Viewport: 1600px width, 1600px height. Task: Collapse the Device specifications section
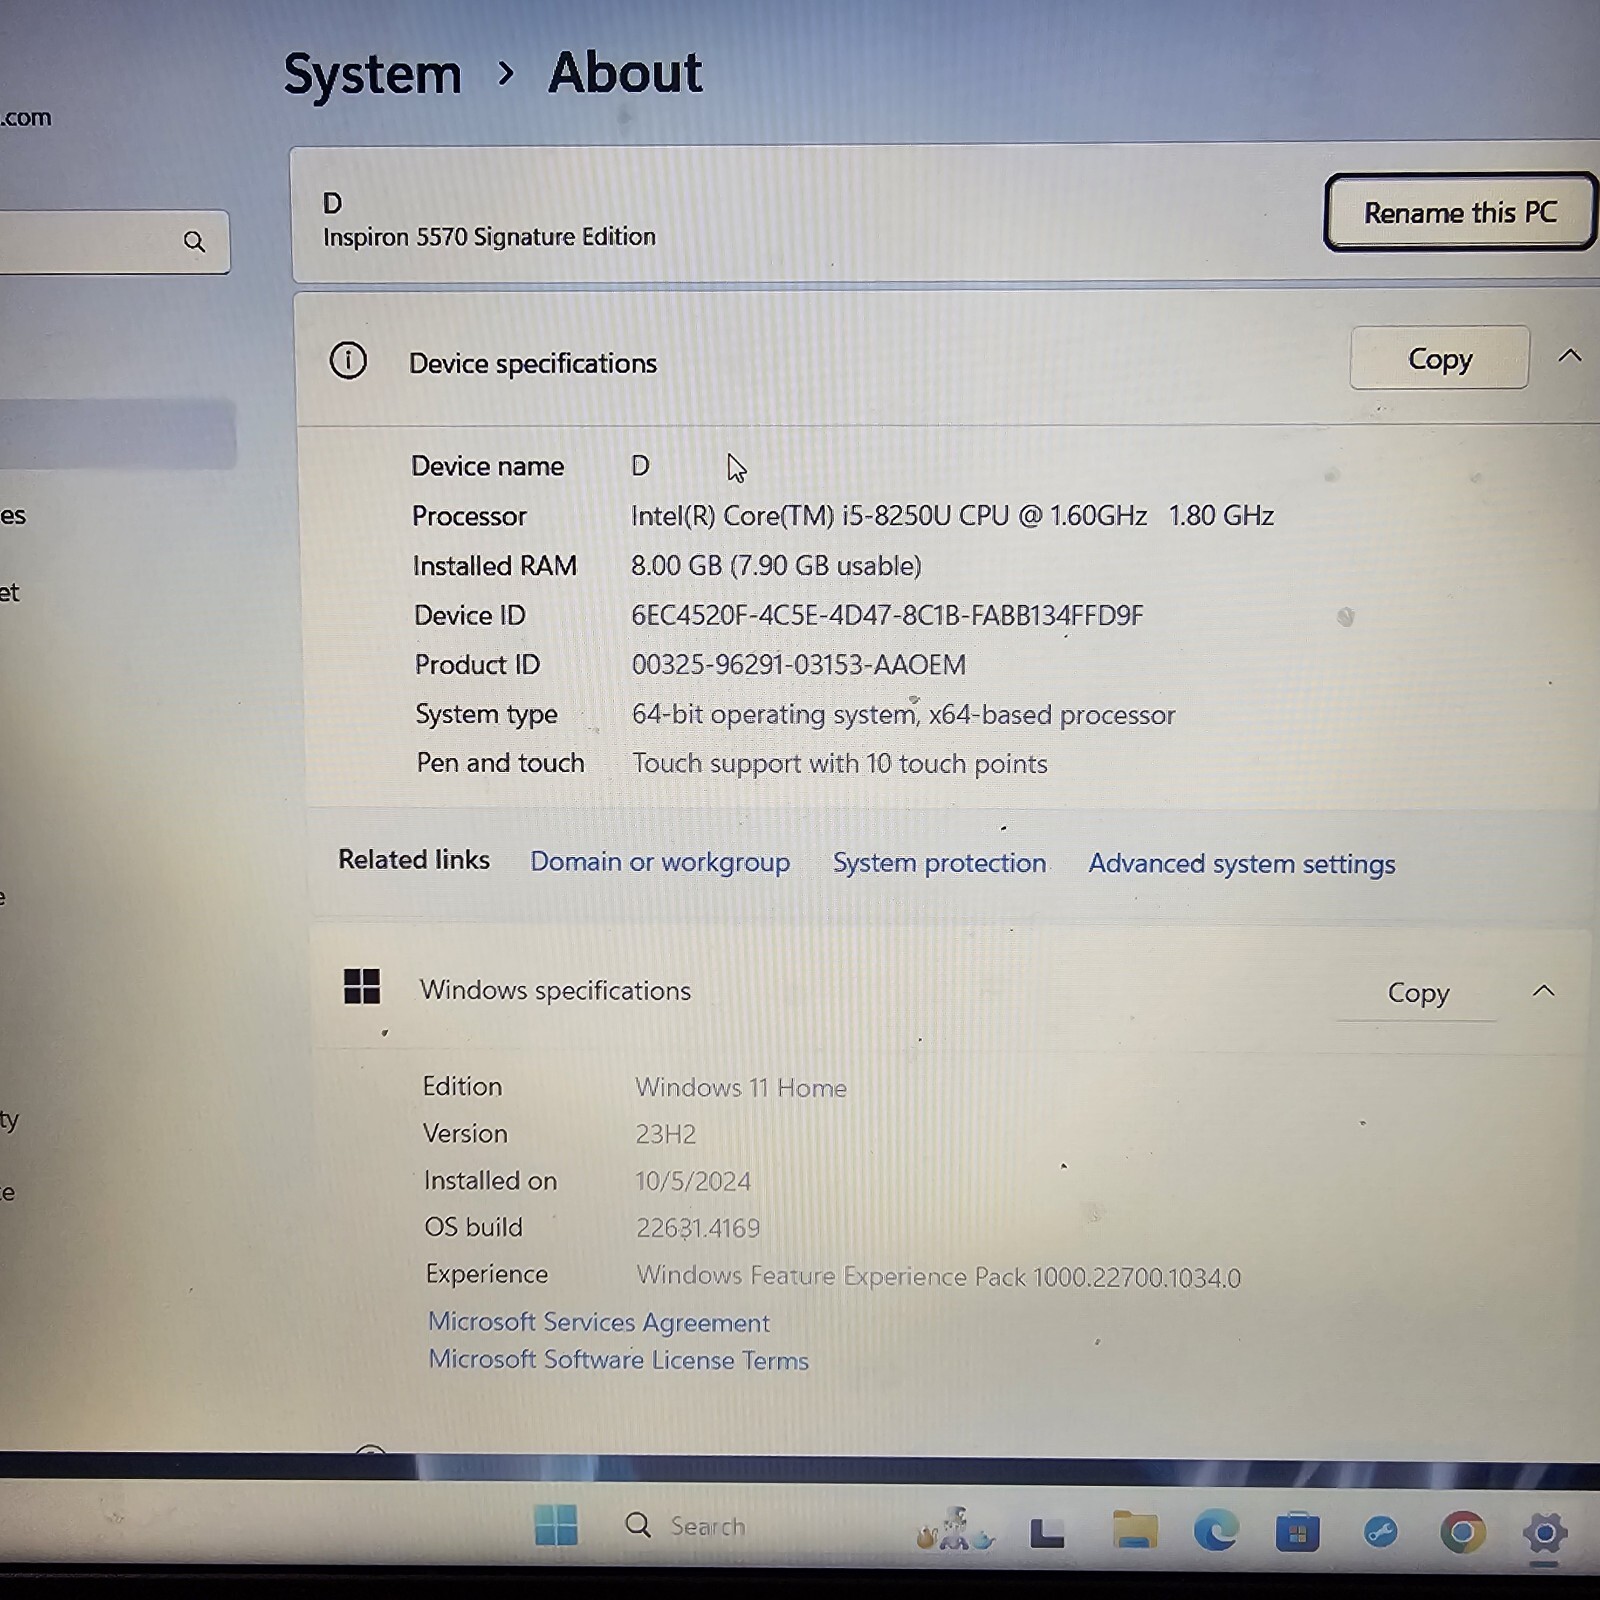point(1570,356)
